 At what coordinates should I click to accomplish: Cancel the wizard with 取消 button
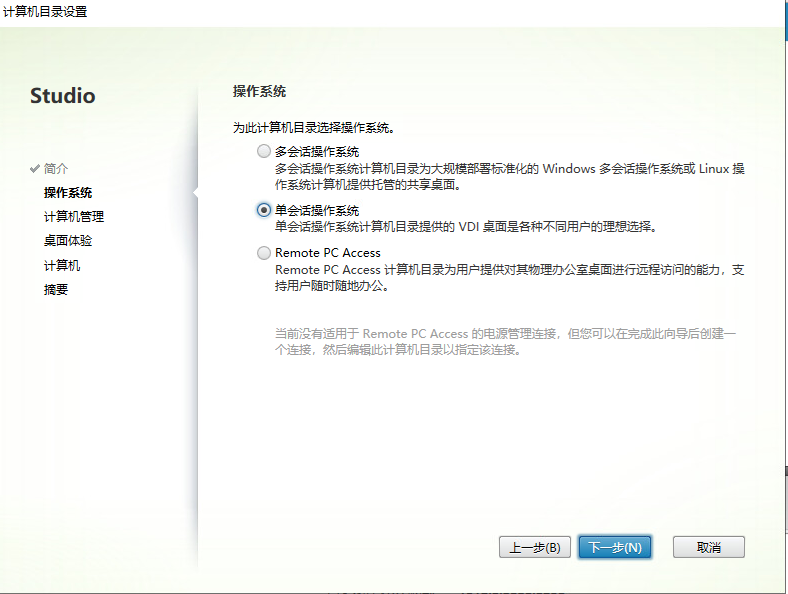pos(708,548)
